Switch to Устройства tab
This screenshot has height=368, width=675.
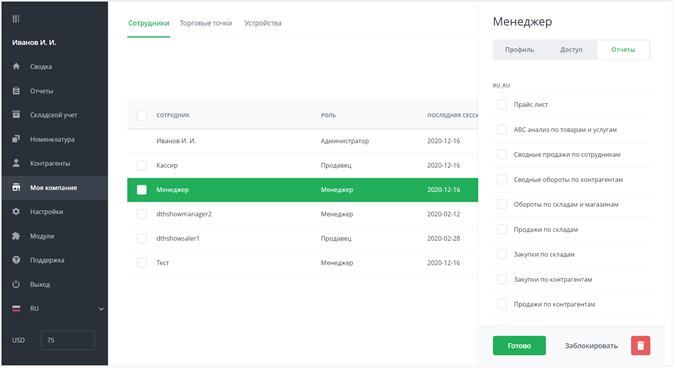(263, 23)
